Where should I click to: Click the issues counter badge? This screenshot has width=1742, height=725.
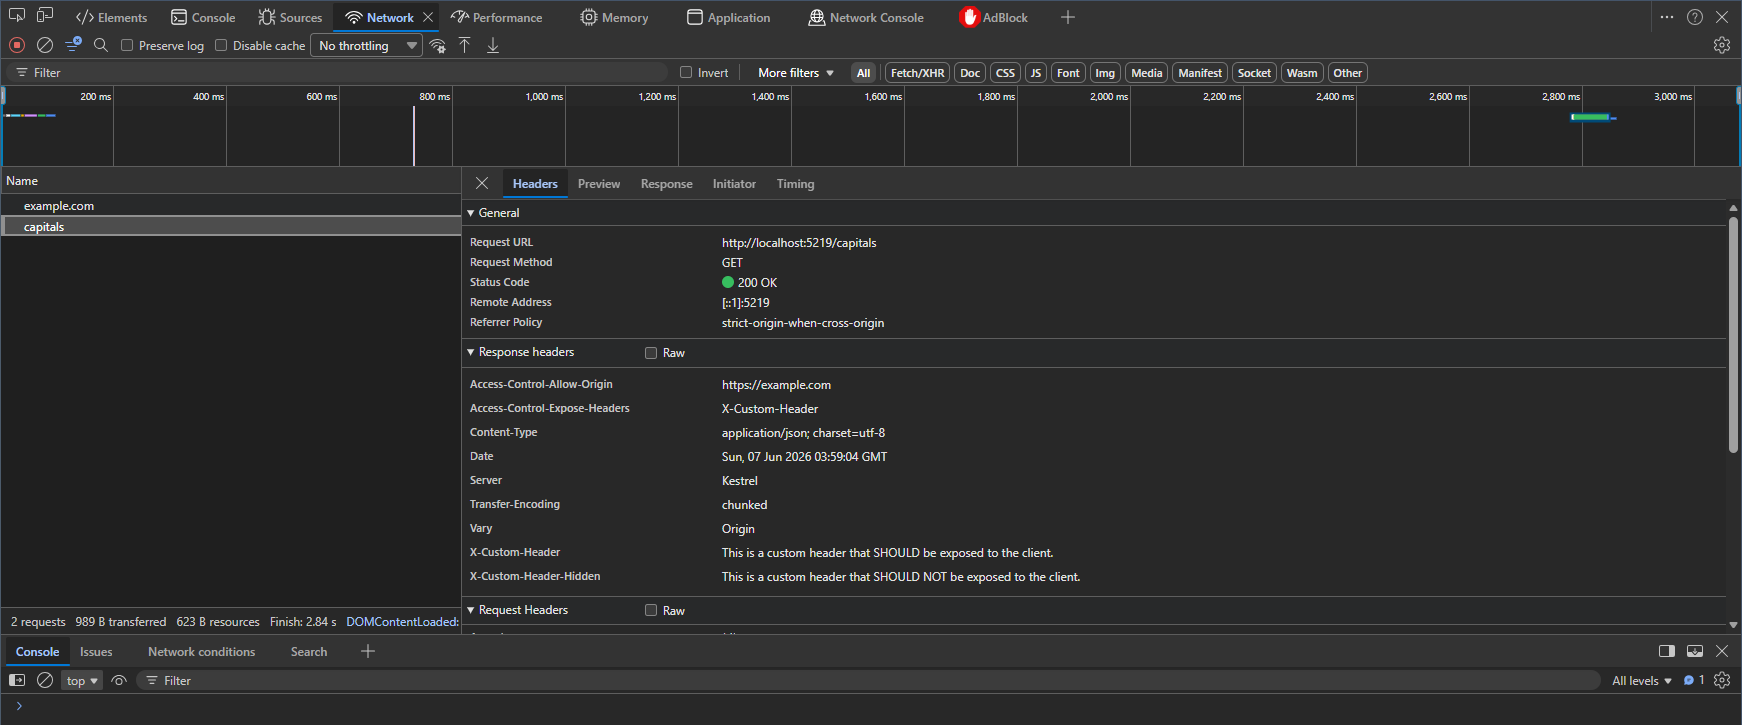tap(1694, 680)
